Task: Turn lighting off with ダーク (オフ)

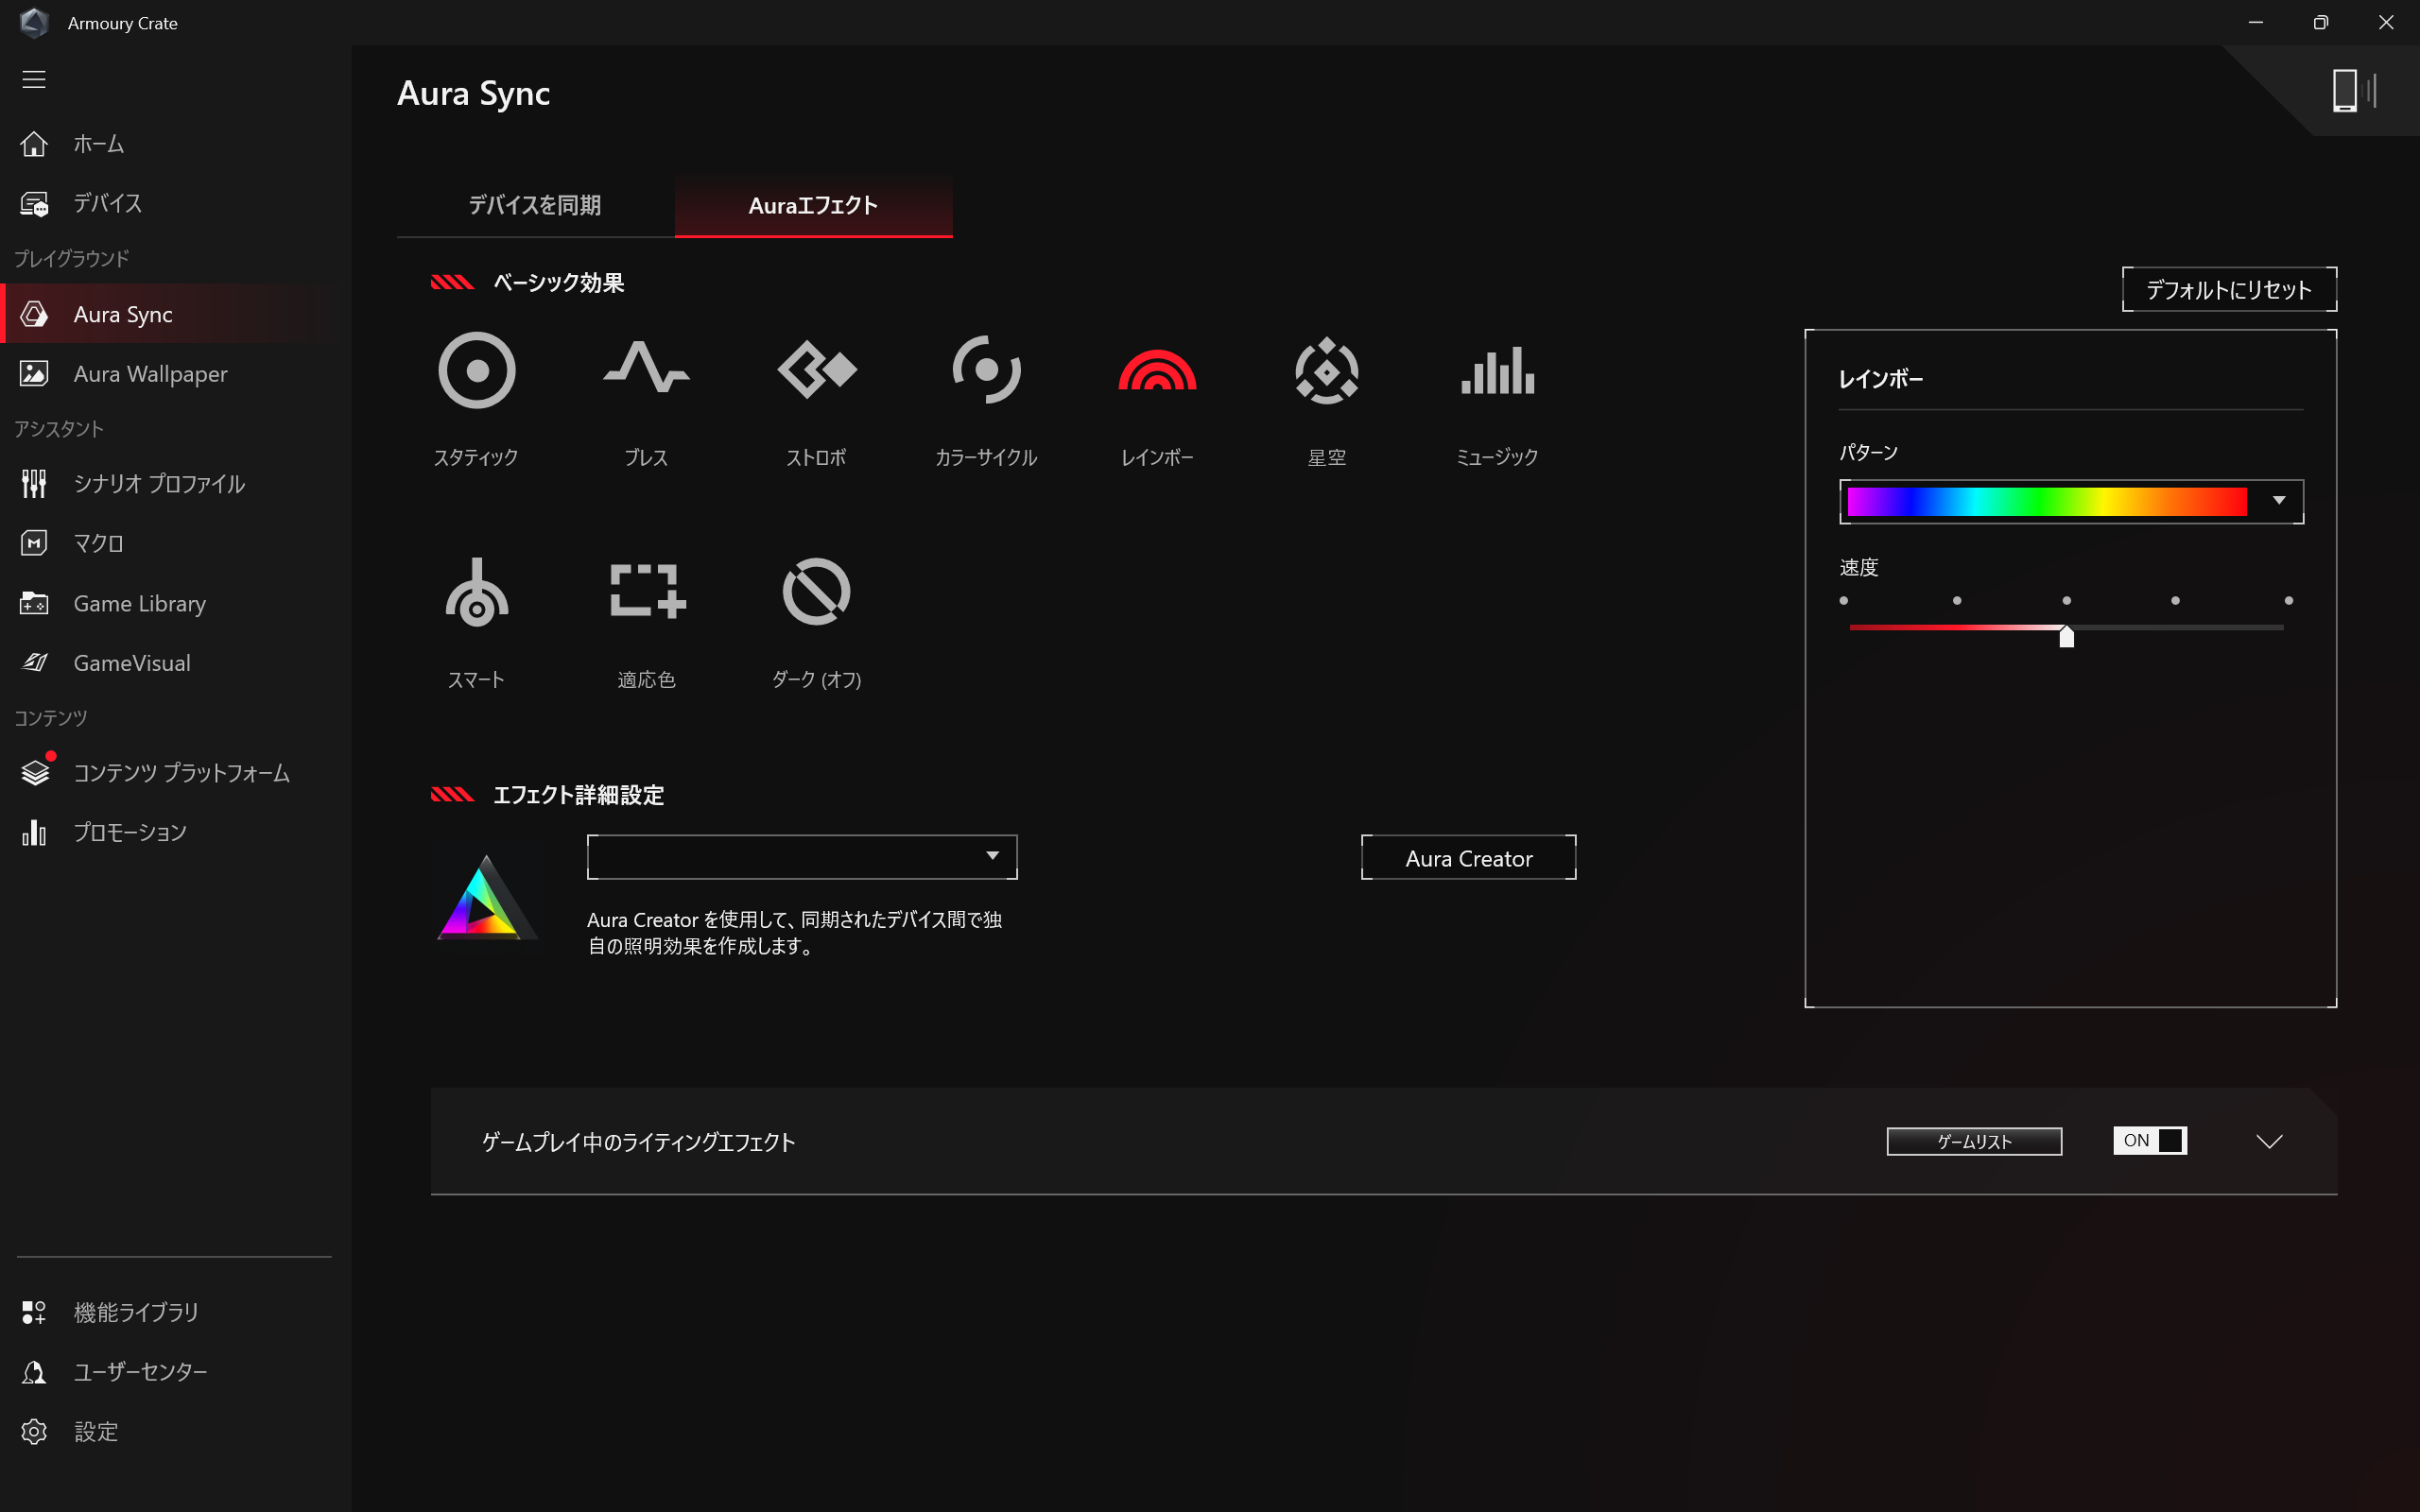Action: [x=816, y=593]
